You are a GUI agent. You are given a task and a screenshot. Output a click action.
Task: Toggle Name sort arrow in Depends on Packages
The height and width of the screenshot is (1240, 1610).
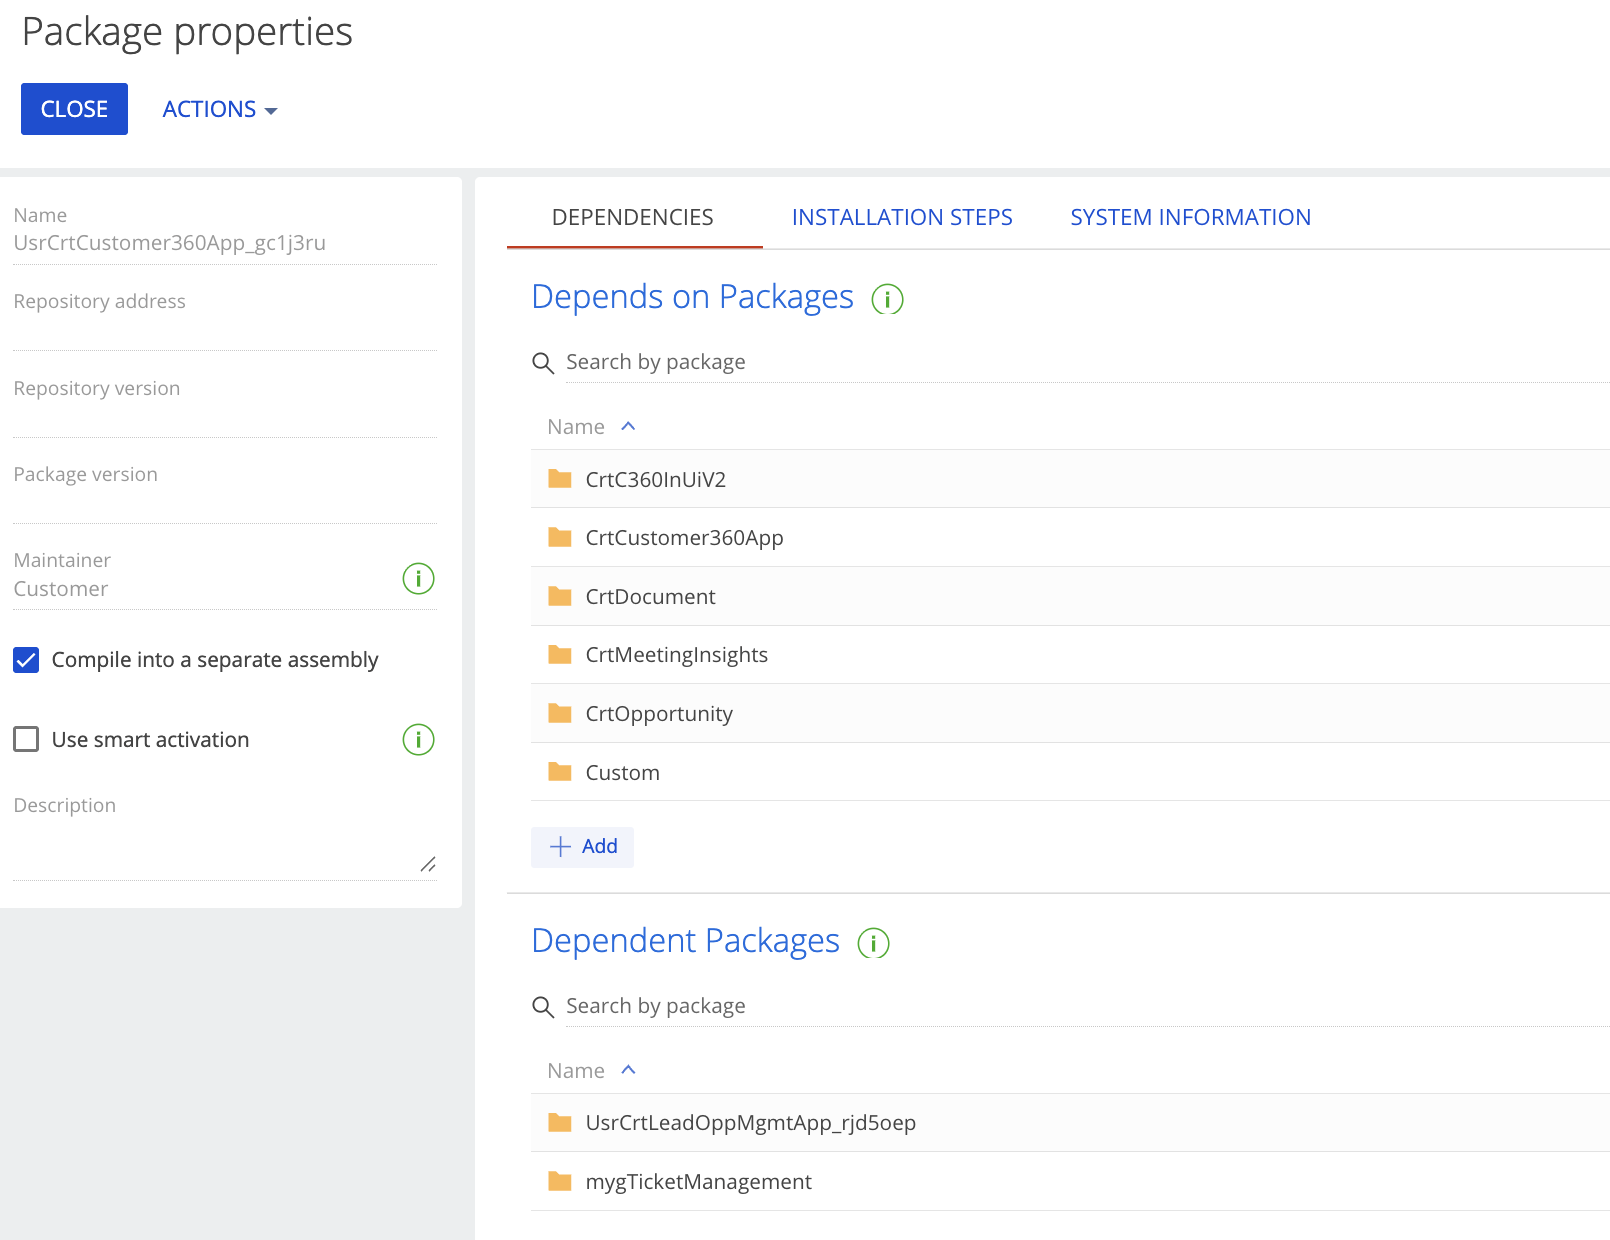[628, 427]
